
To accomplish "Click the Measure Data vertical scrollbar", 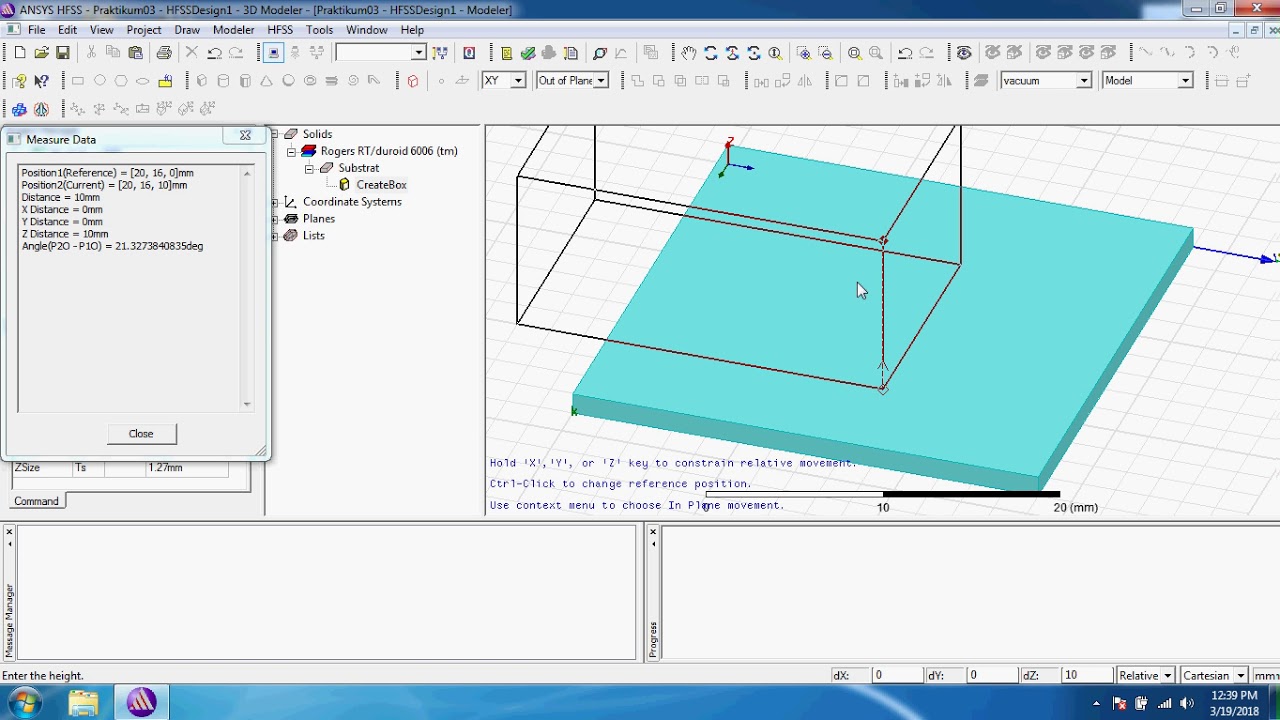I will 247,289.
